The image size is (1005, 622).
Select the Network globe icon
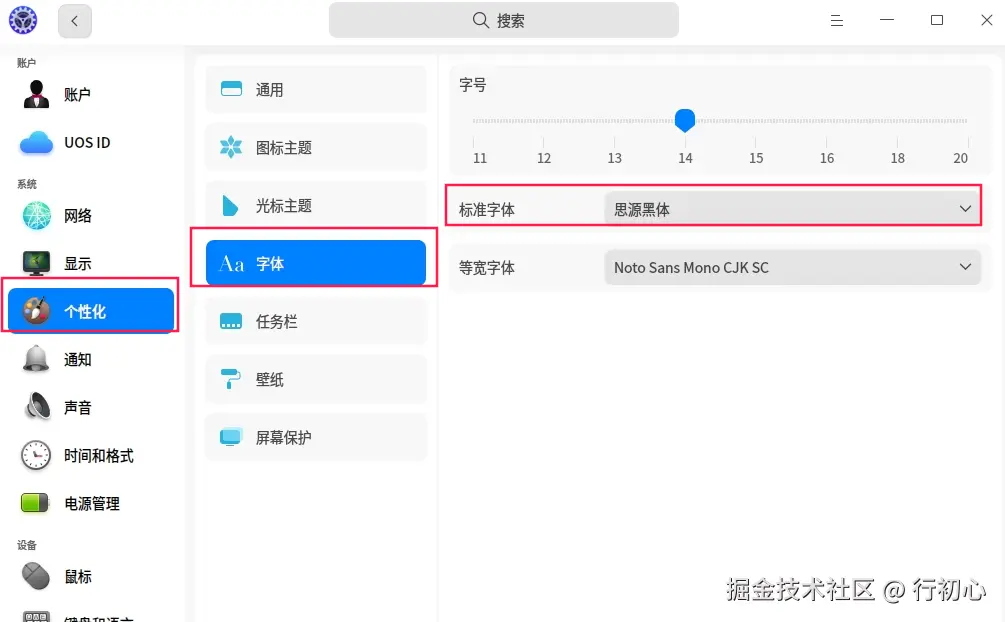pyautogui.click(x=37, y=215)
